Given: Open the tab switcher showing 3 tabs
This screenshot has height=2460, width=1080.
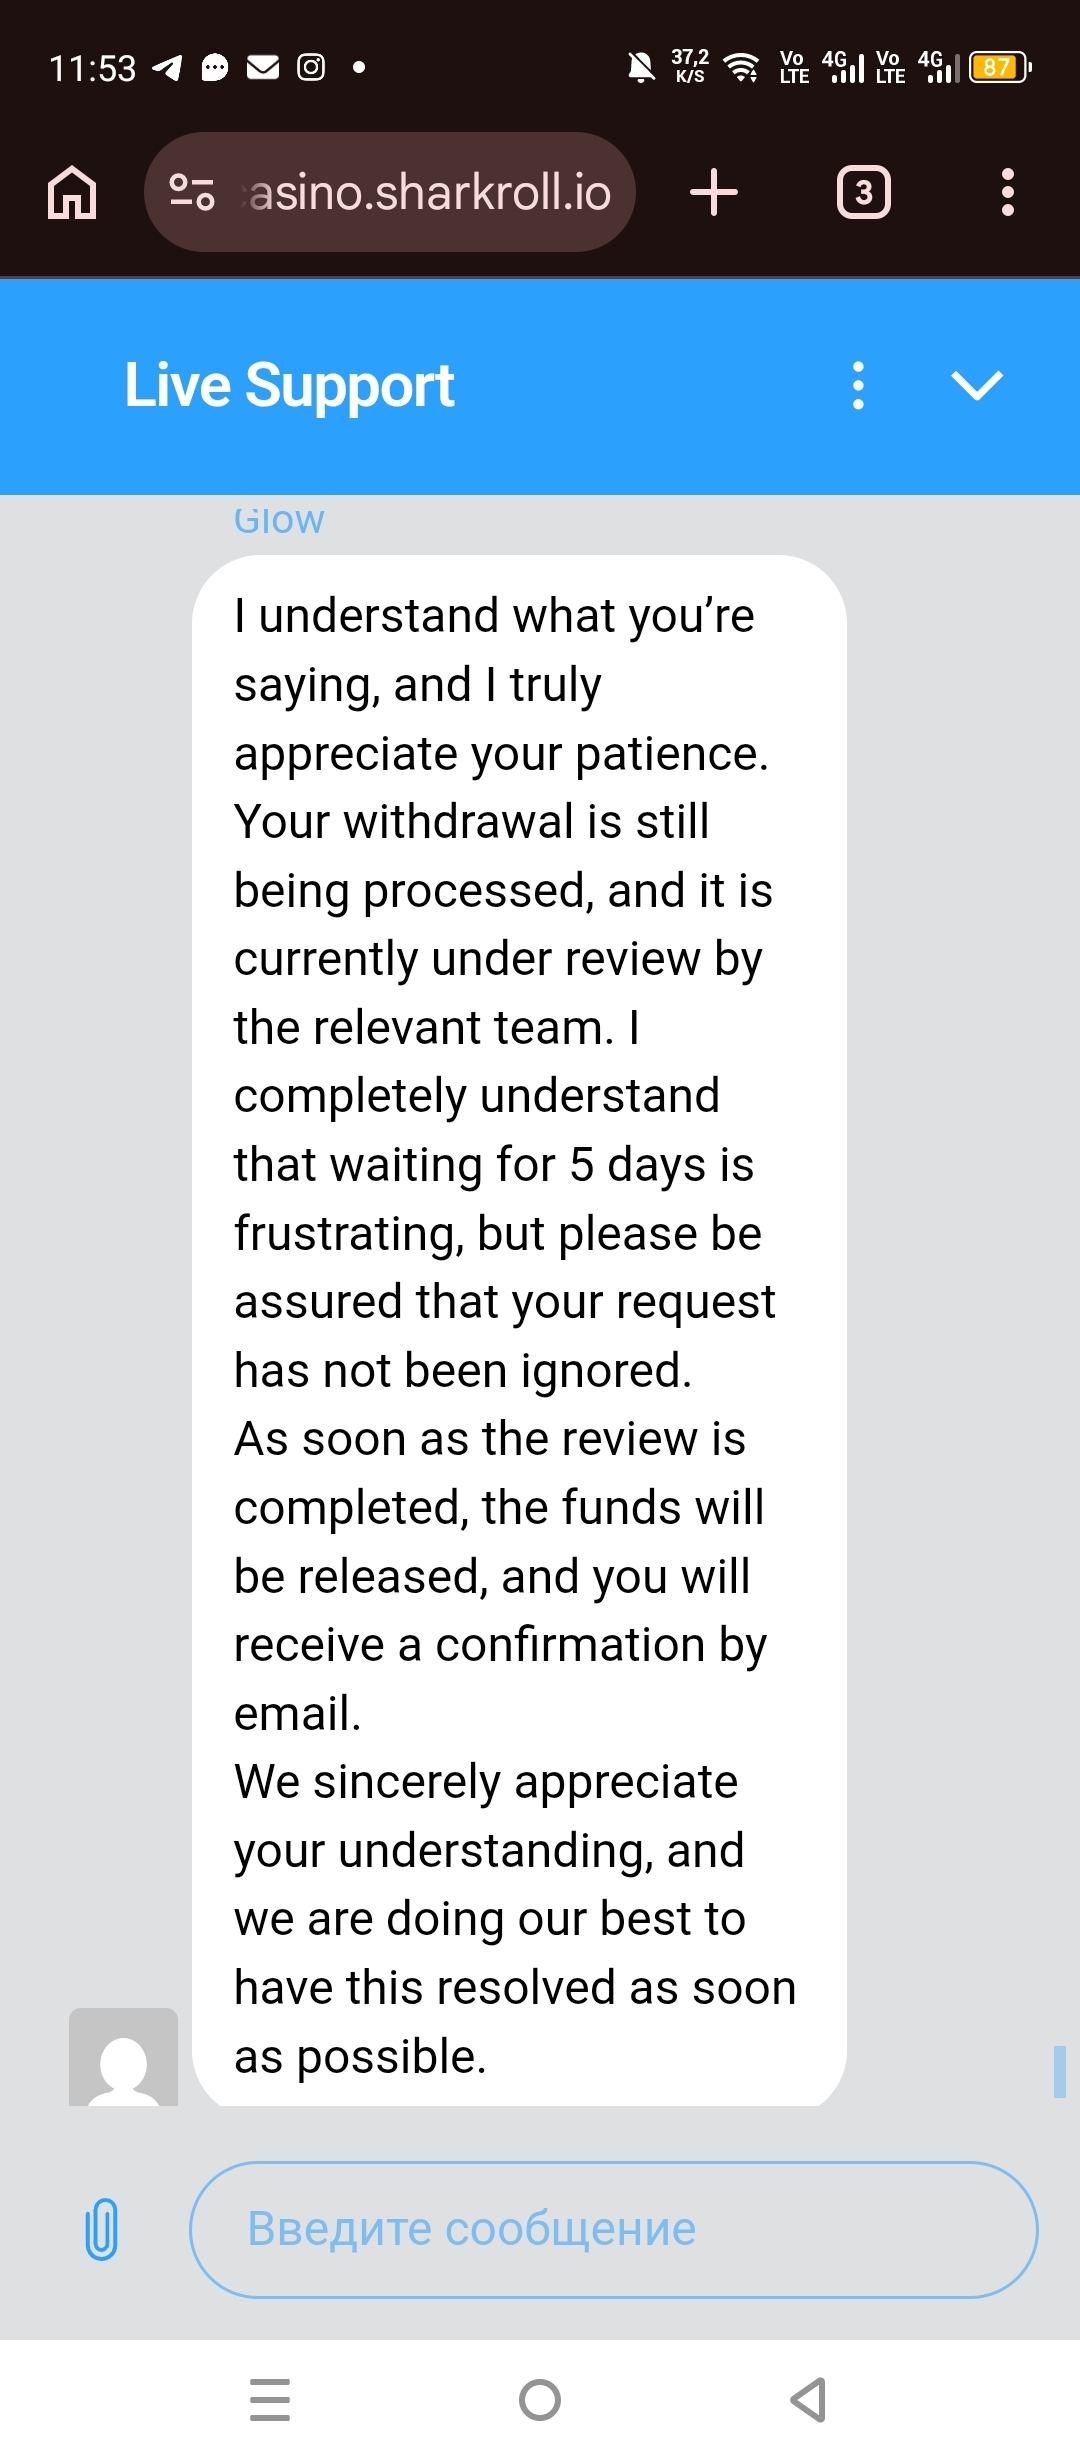Looking at the screenshot, I should coord(863,192).
